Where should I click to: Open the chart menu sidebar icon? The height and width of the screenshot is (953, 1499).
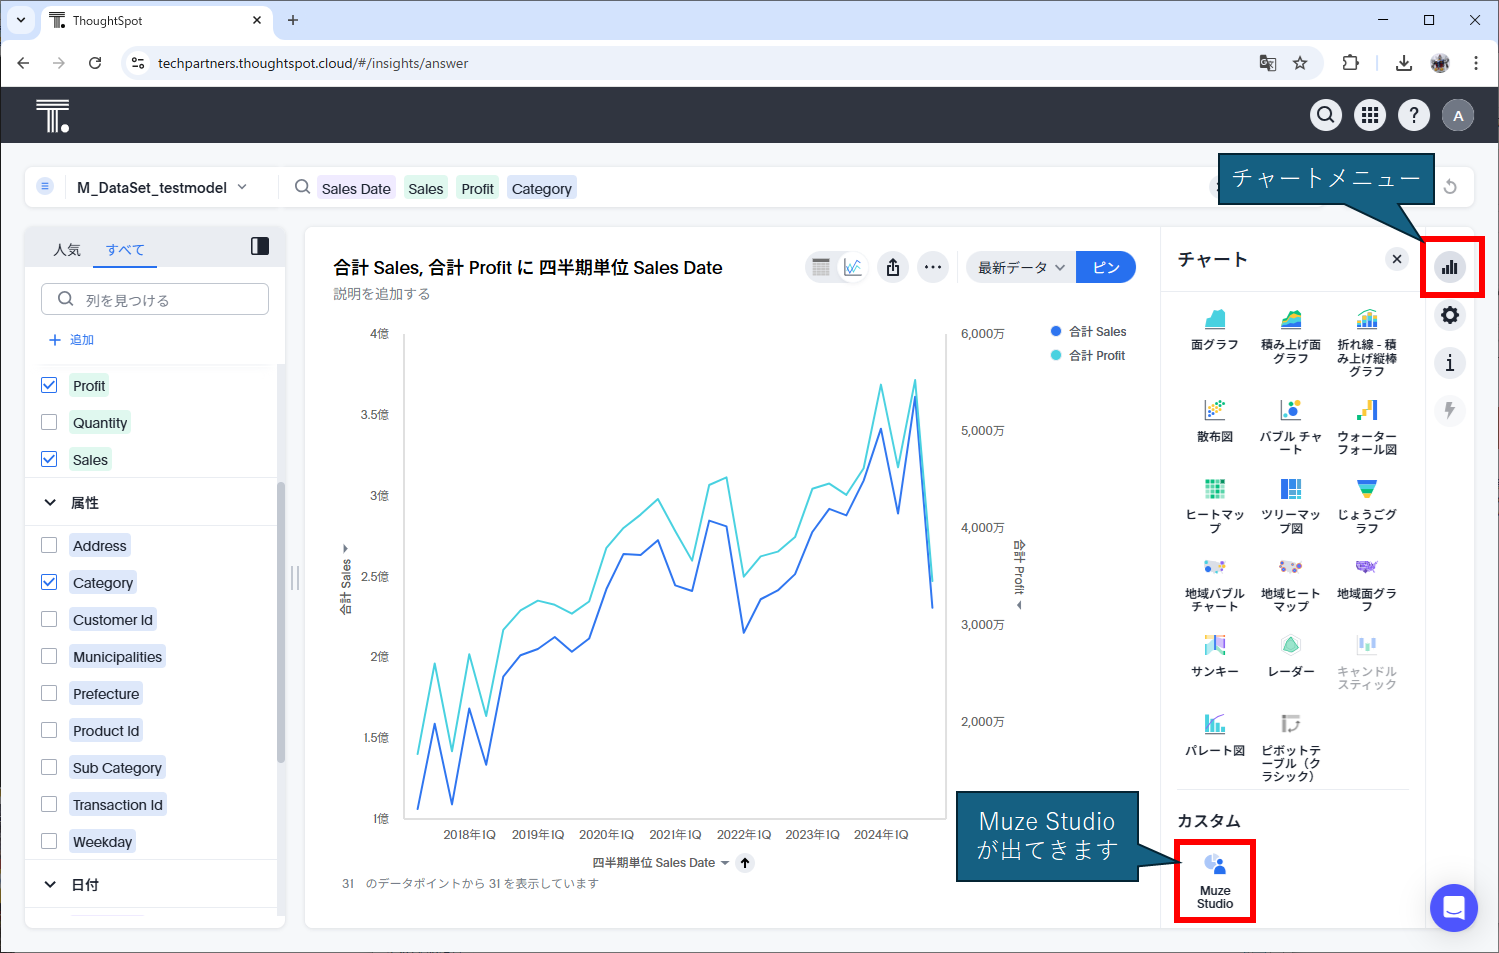coord(1450,267)
